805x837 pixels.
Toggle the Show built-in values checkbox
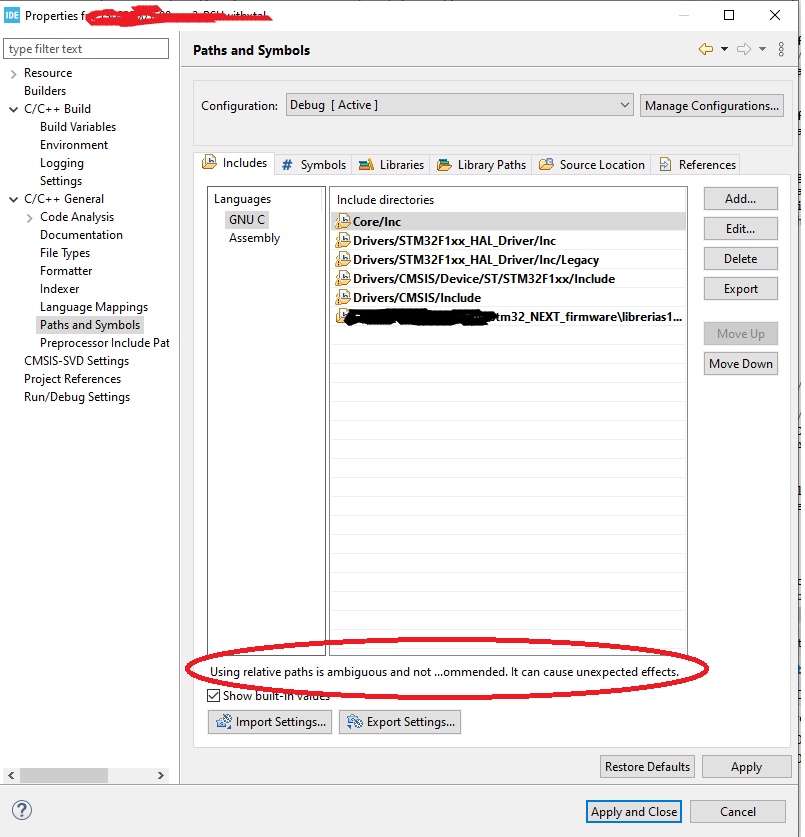coord(214,696)
